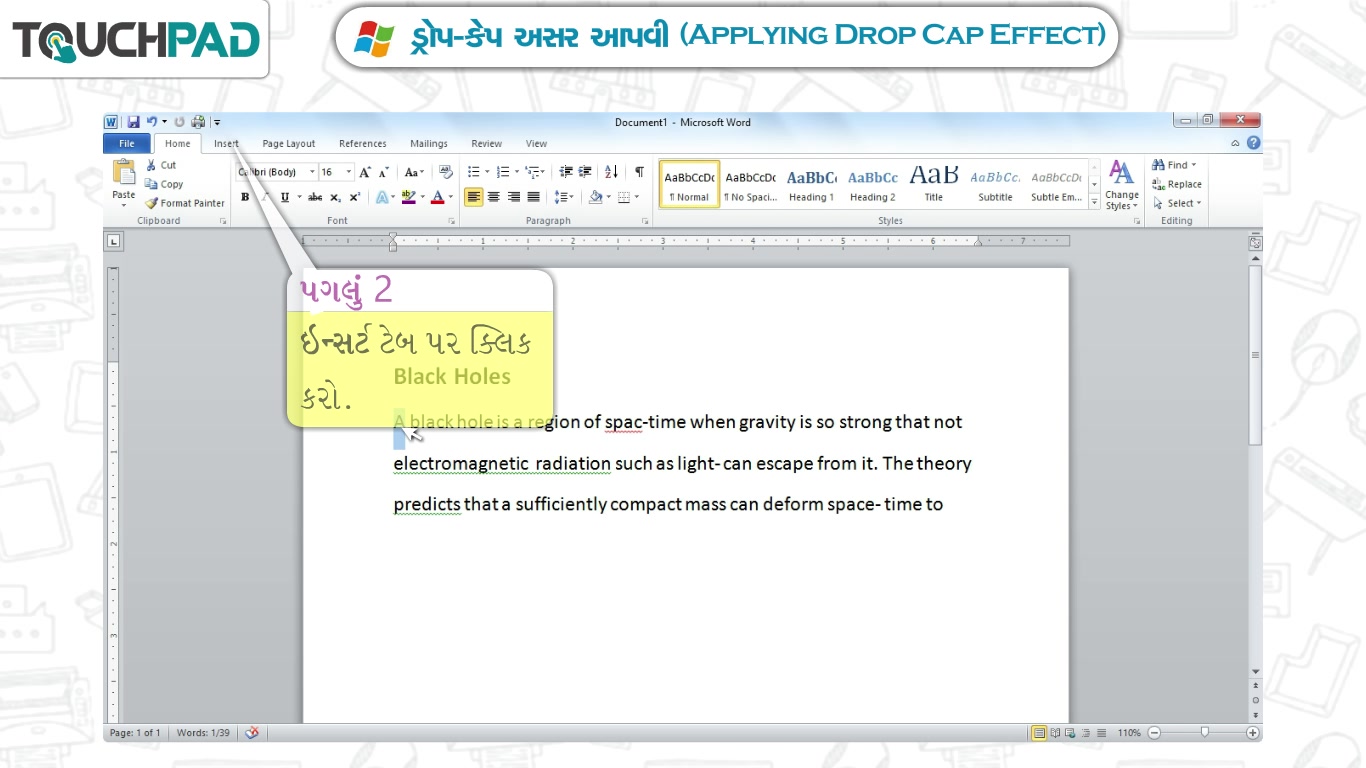Switch to the Mailings tab

[428, 143]
